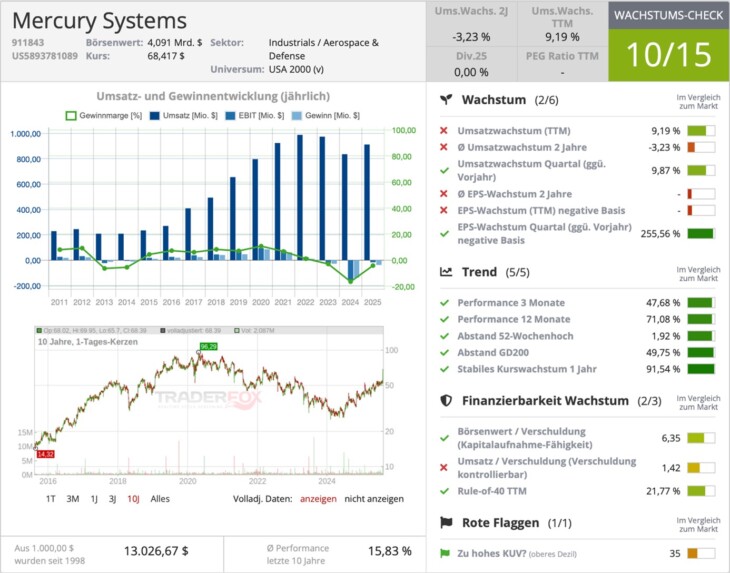Click red X beside Ø Umsatzwachstum 2 Jahre
The image size is (730, 573).
click(444, 147)
